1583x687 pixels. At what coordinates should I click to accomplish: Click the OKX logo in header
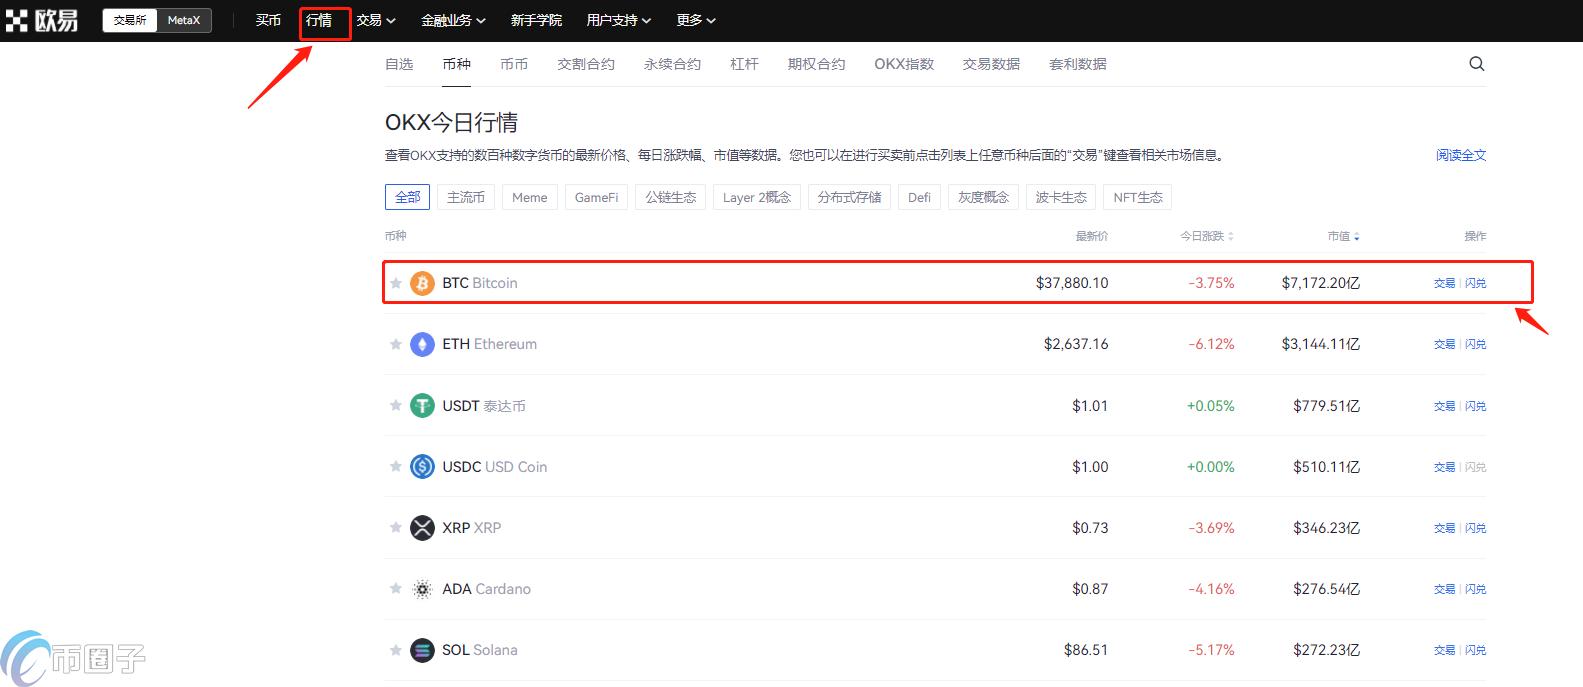coord(42,20)
